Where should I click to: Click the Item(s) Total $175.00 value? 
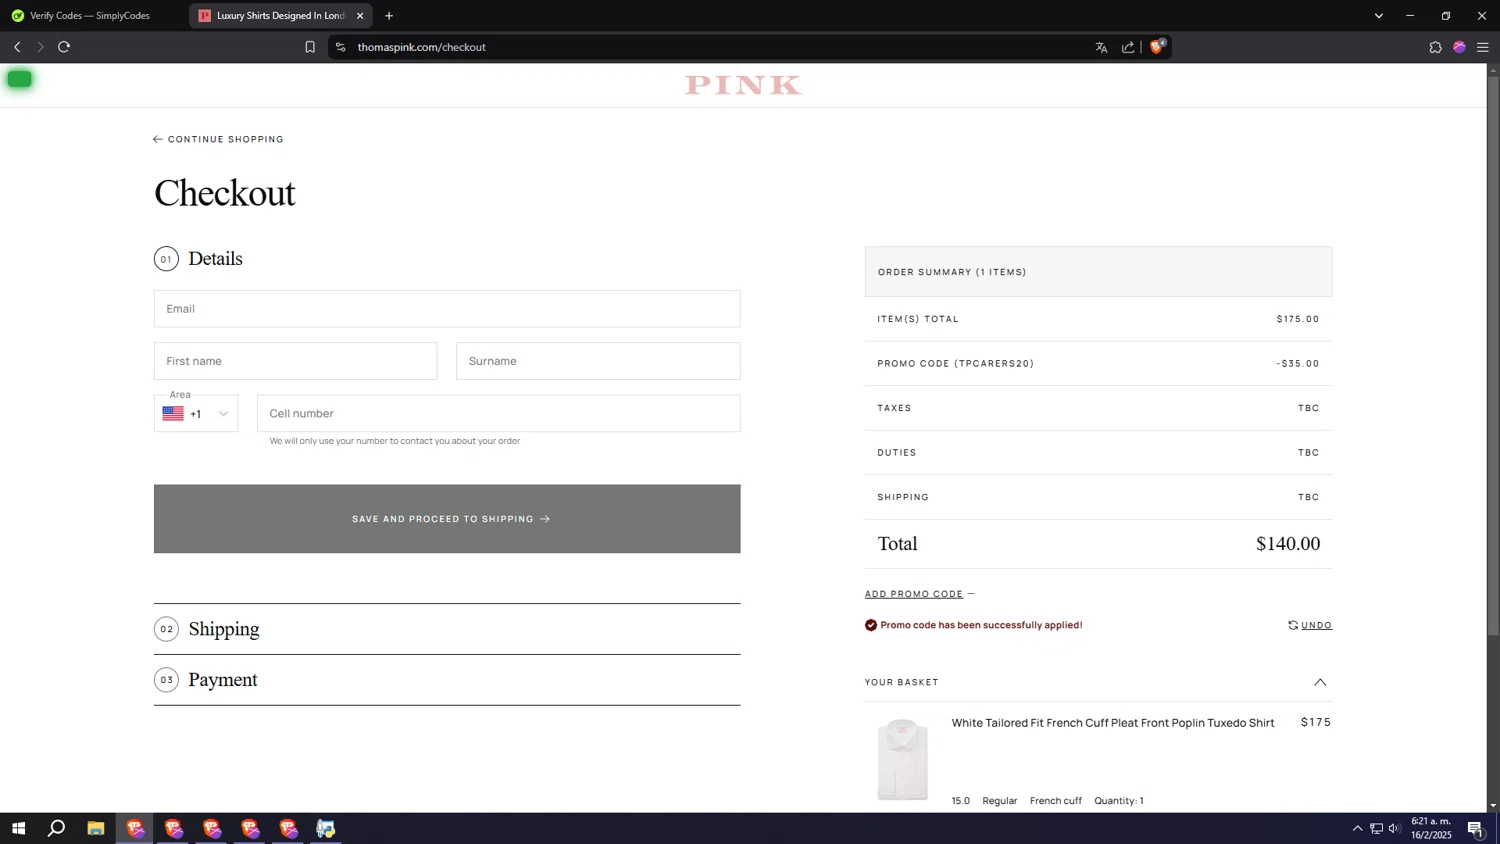coord(1298,319)
